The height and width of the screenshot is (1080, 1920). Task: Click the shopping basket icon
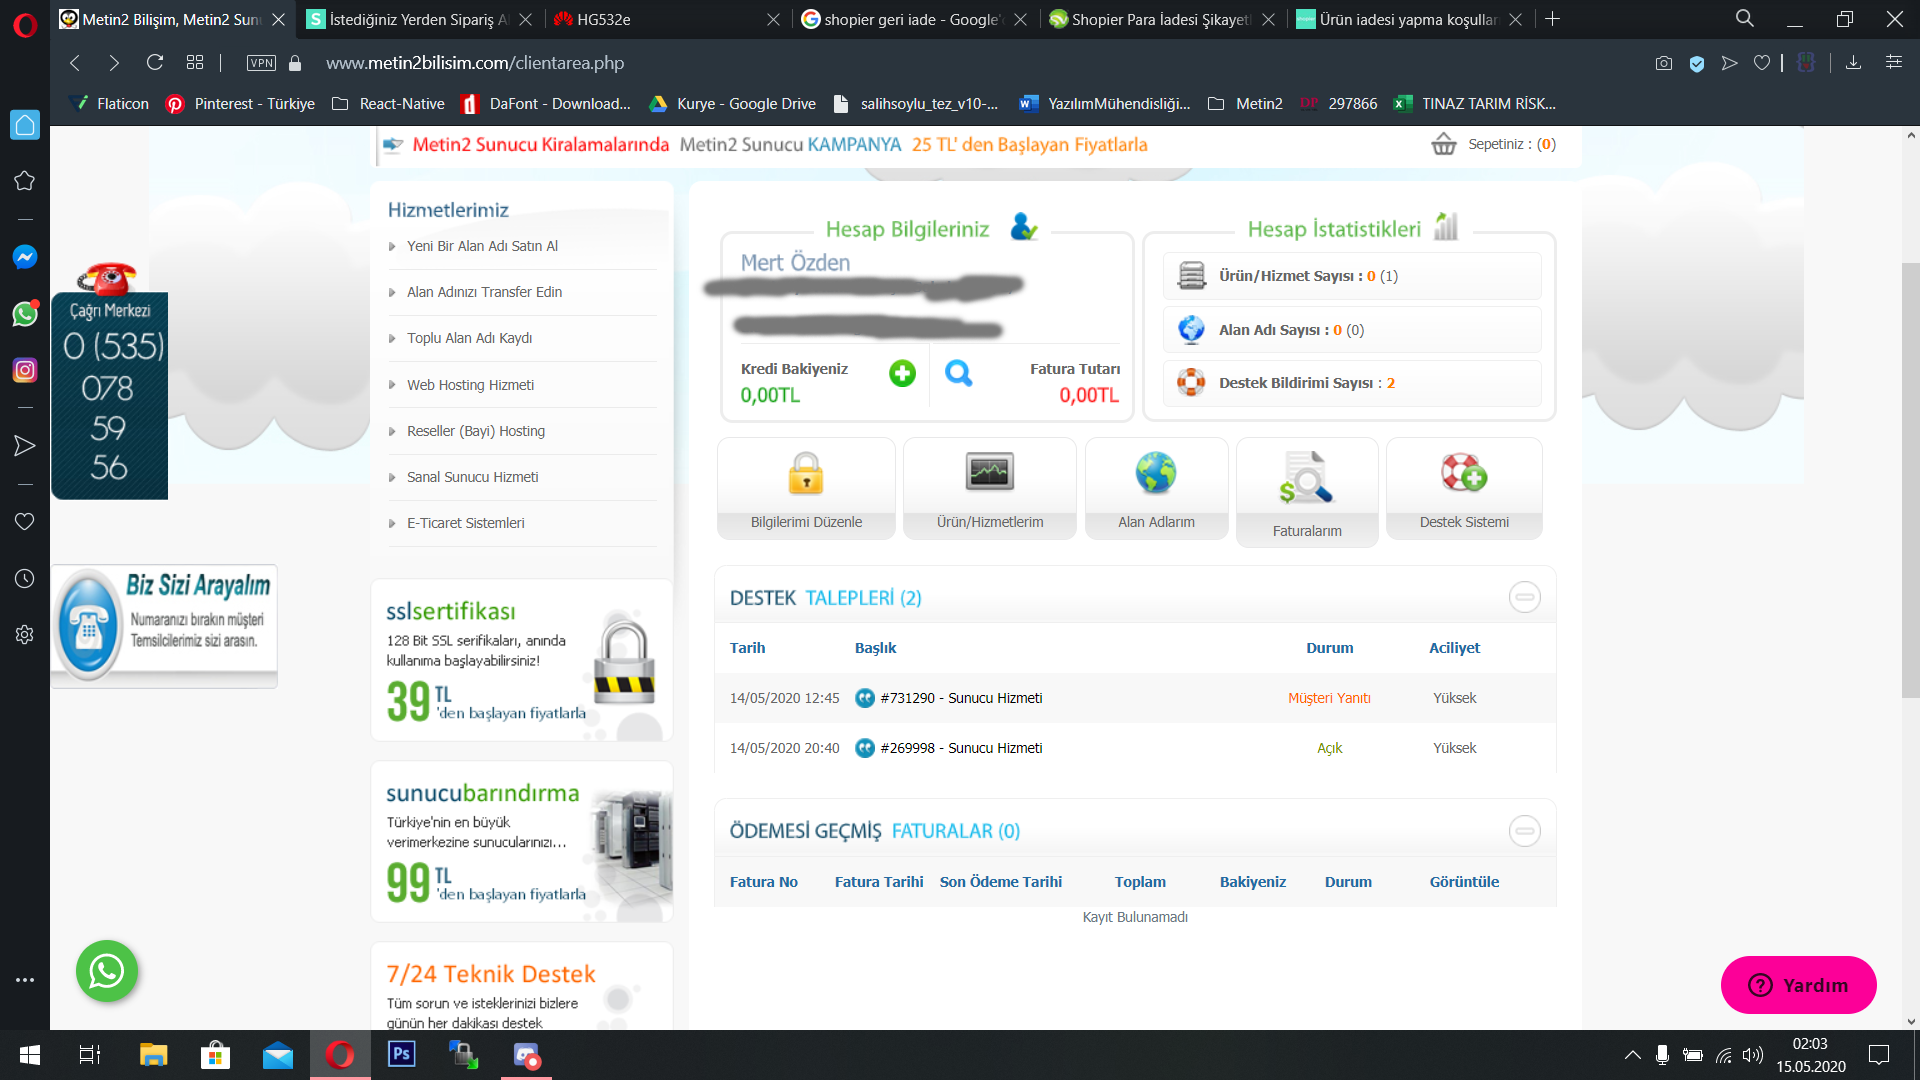click(x=1444, y=144)
